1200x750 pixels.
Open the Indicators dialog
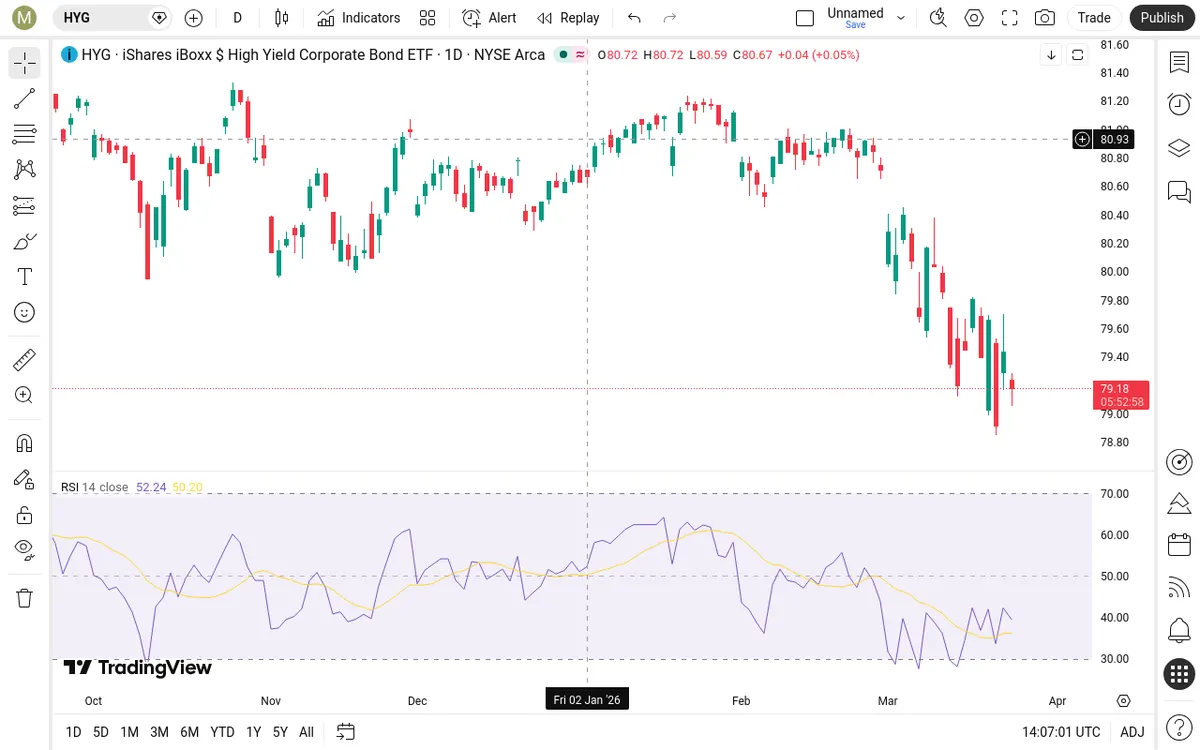point(358,17)
